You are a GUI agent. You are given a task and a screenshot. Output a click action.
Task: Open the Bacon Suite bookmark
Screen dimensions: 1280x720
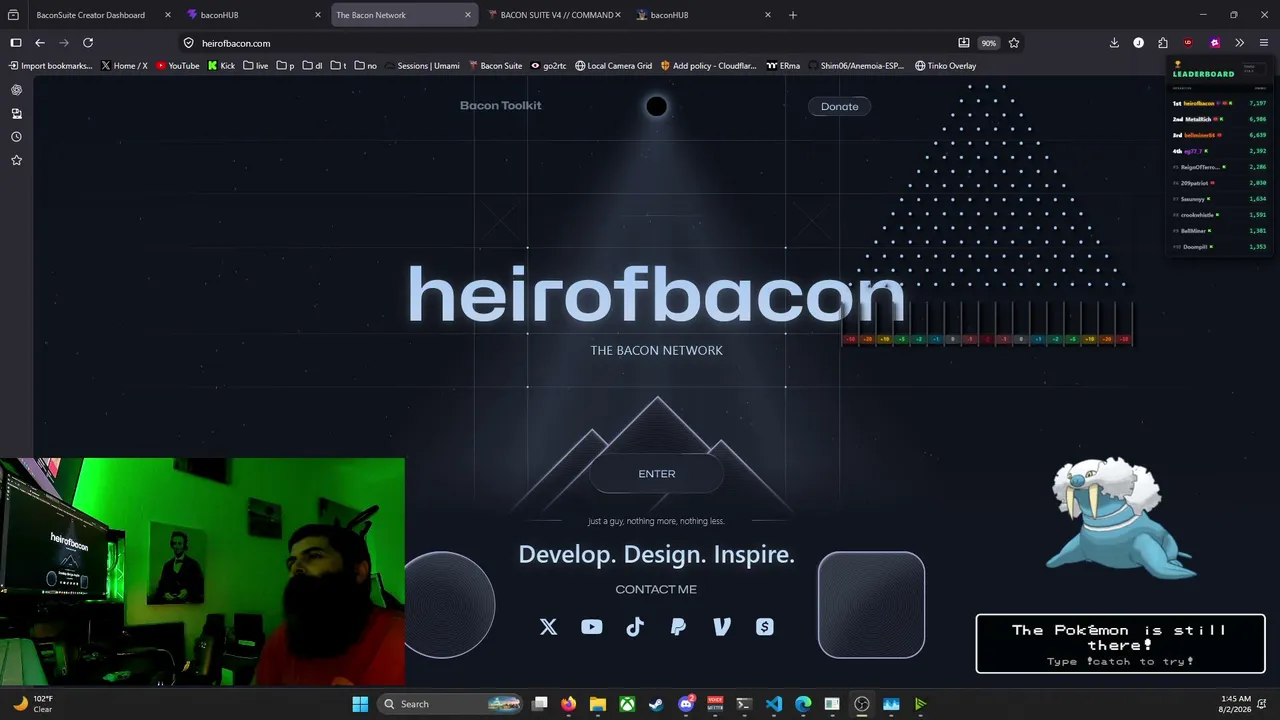[x=495, y=66]
